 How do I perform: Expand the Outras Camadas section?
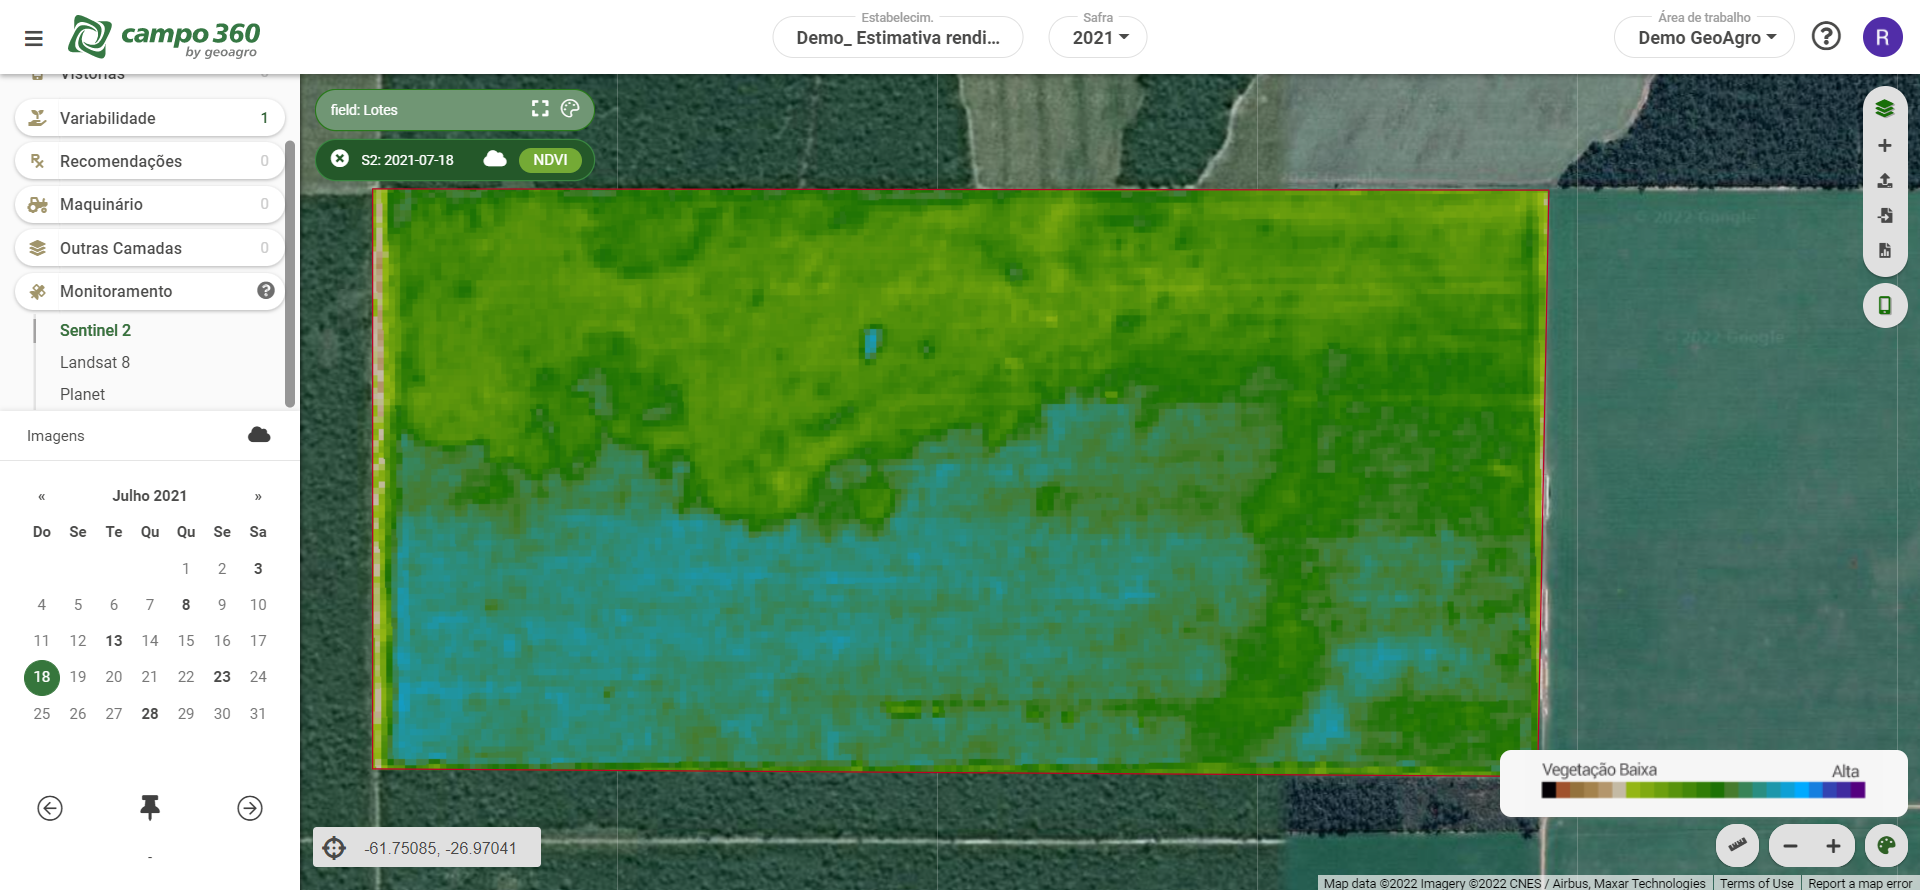(x=150, y=248)
